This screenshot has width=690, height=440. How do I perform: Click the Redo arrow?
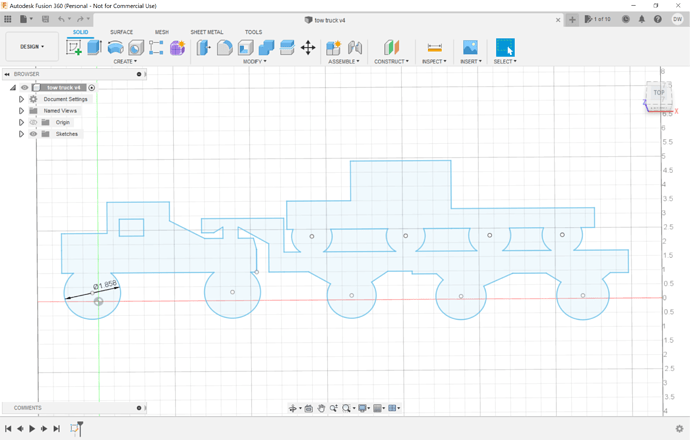80,19
